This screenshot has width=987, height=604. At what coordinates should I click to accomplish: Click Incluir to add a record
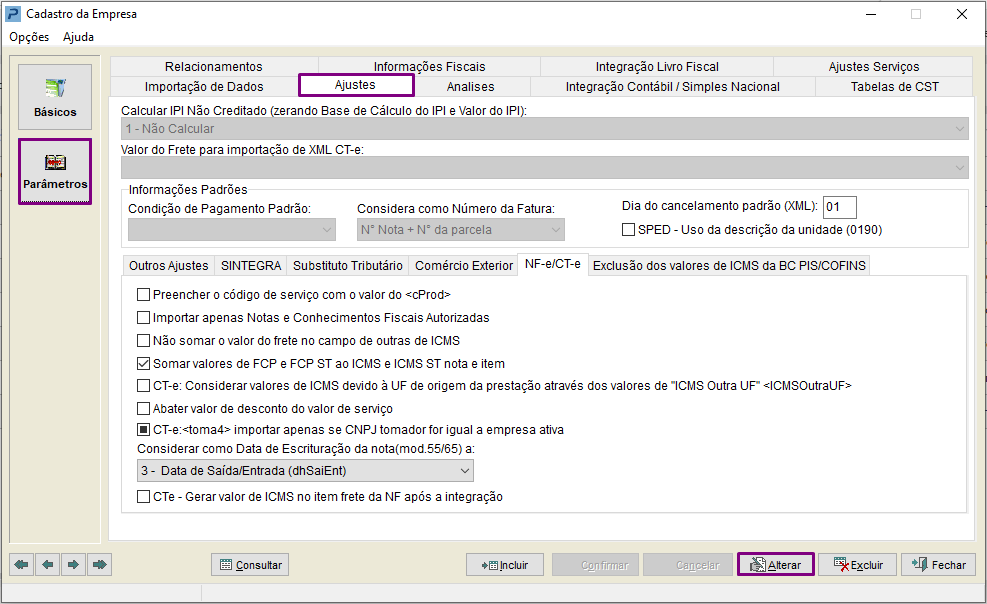pos(505,565)
